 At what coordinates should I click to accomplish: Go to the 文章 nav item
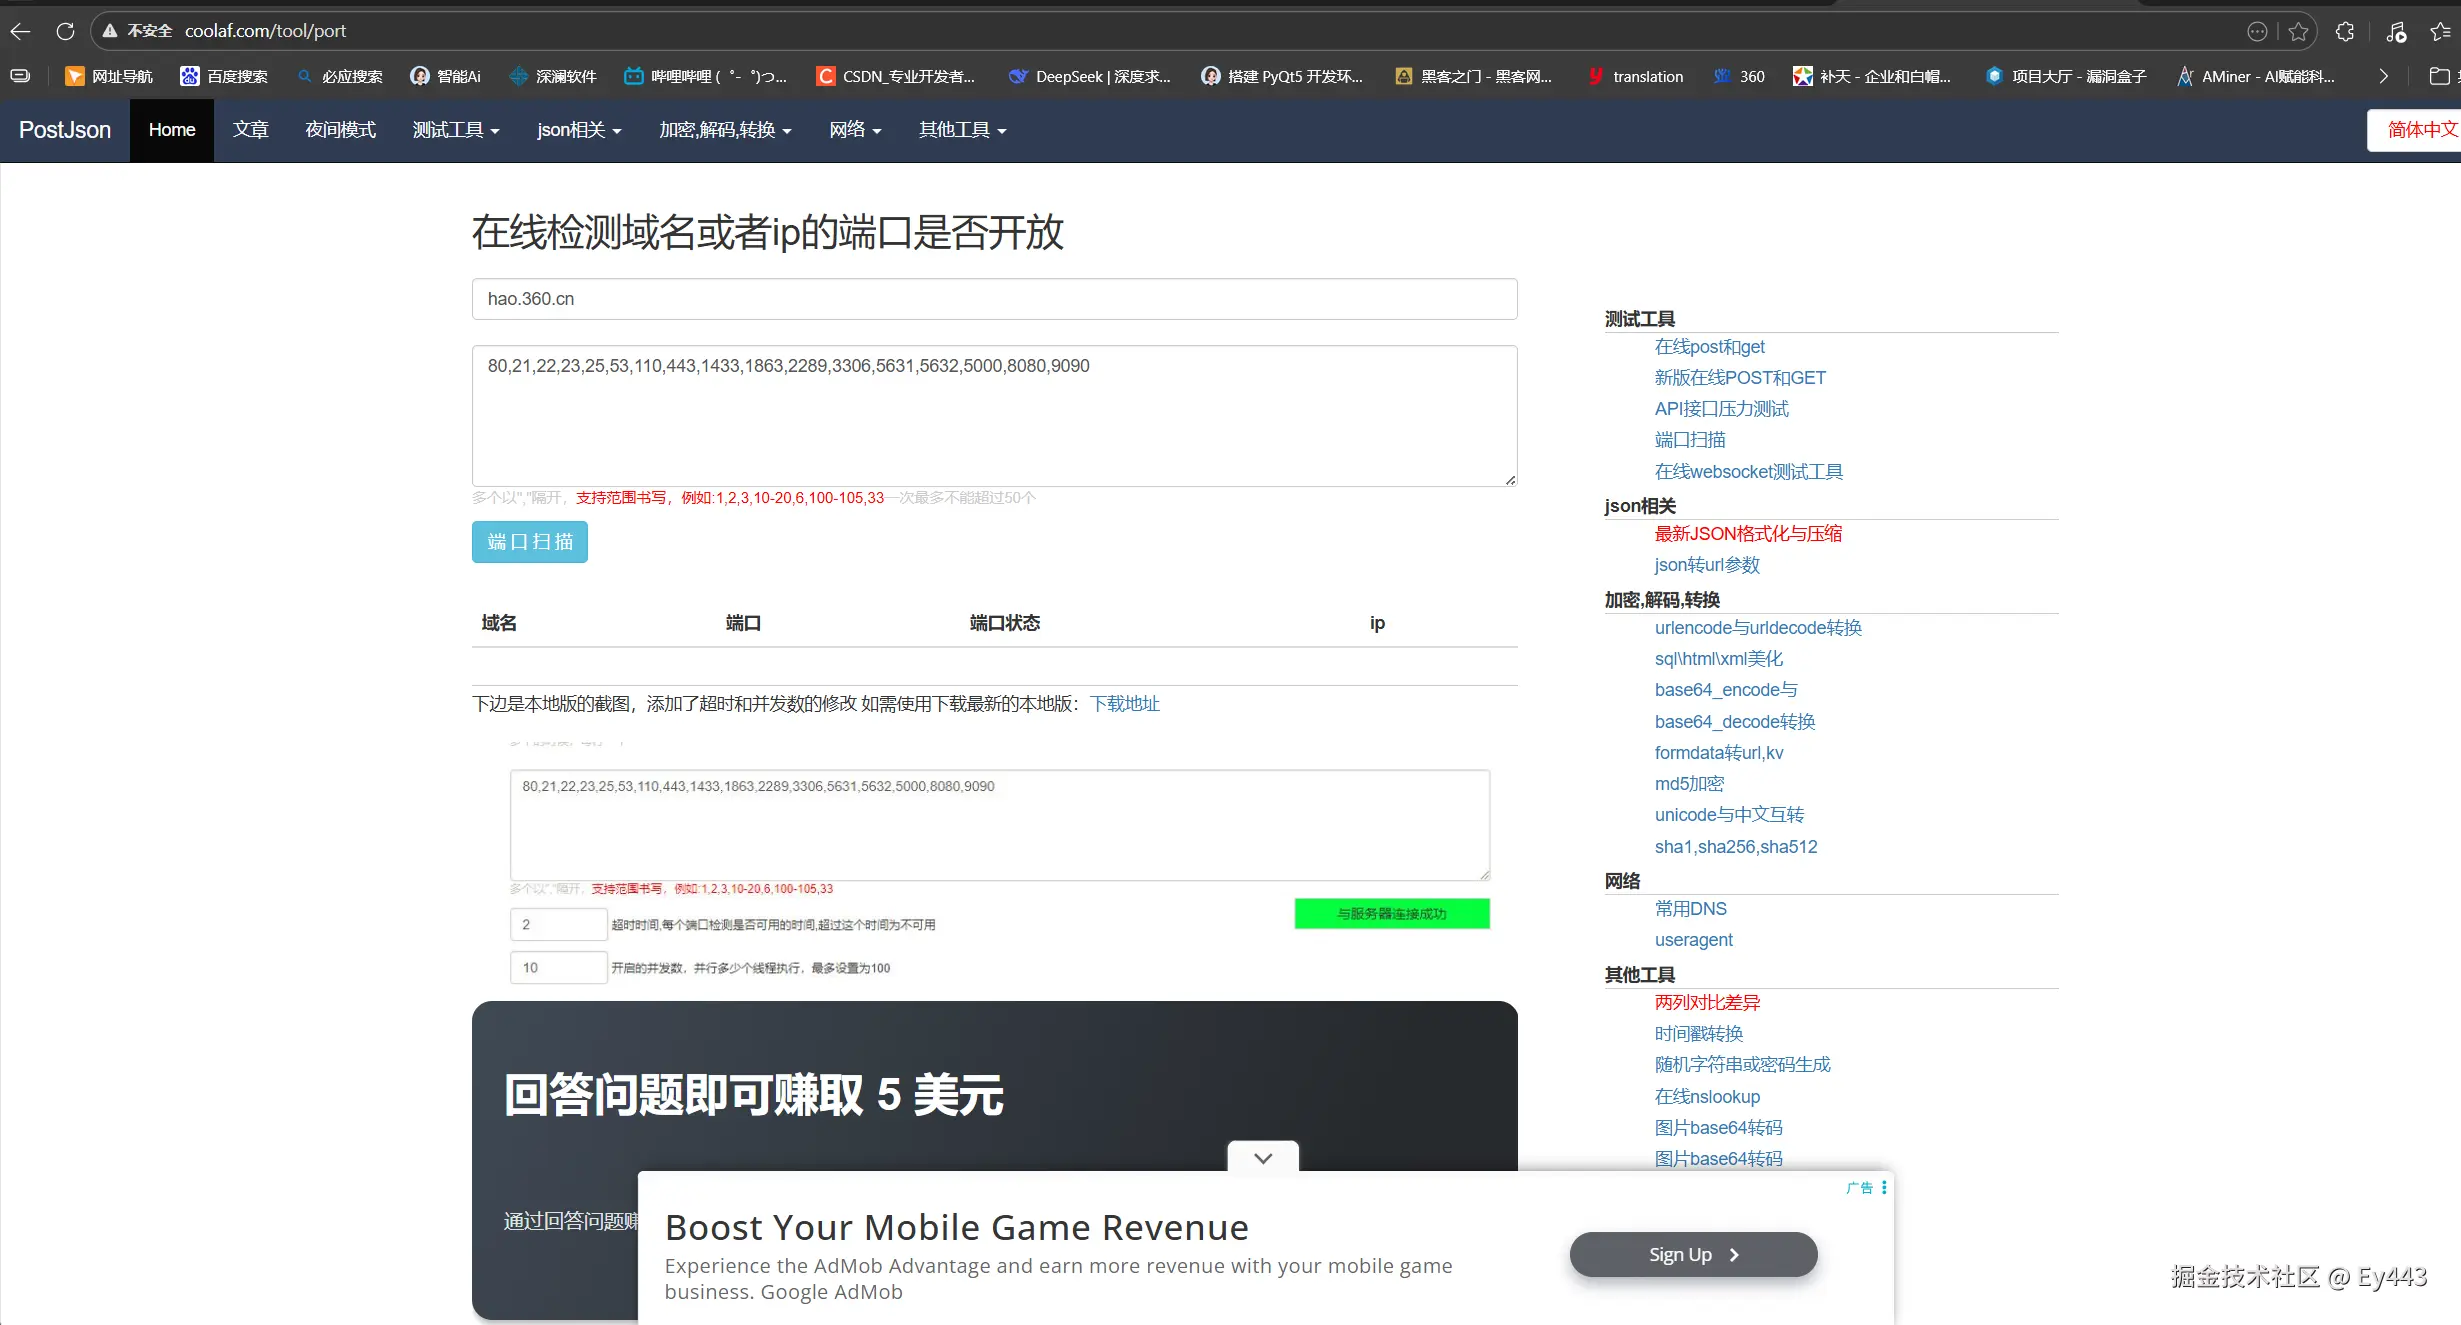[250, 130]
